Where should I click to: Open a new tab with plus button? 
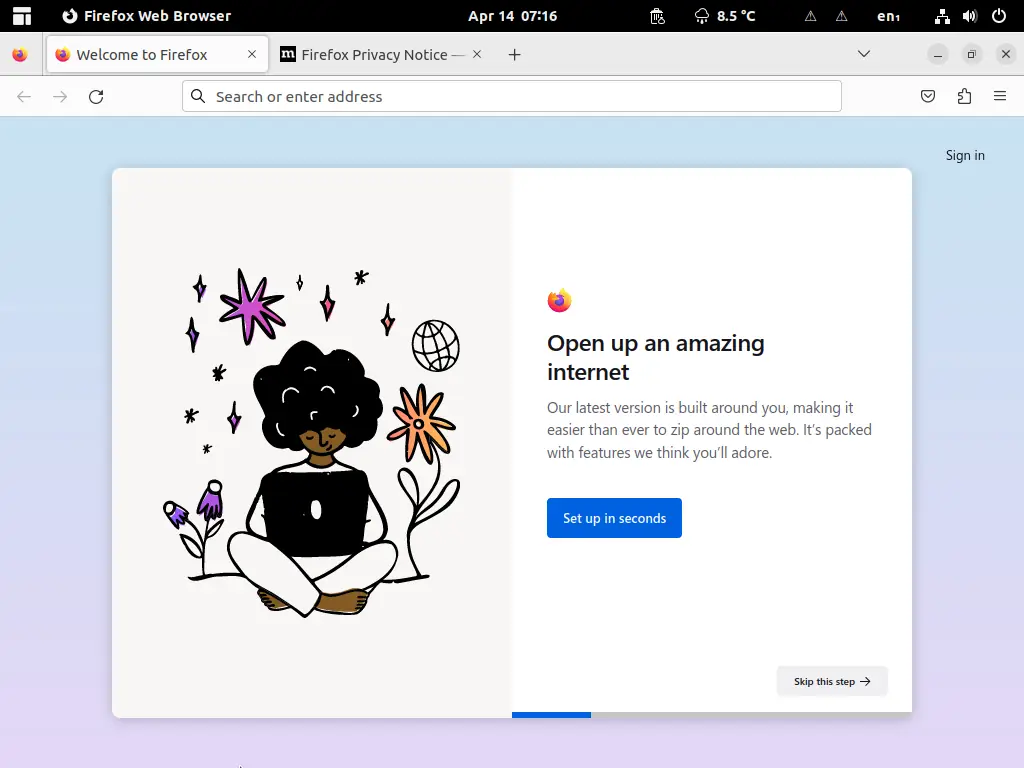pyautogui.click(x=515, y=55)
